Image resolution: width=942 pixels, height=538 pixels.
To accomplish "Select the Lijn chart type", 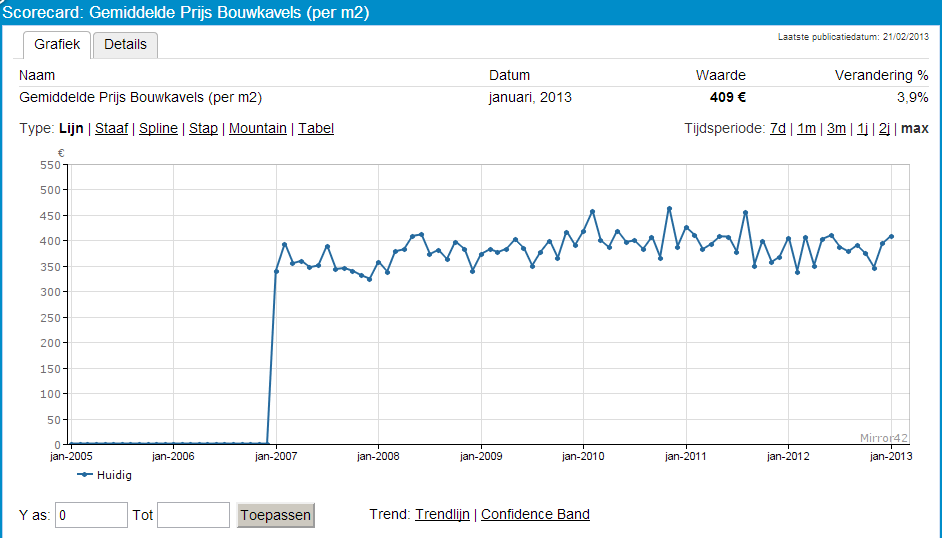I will (71, 128).
